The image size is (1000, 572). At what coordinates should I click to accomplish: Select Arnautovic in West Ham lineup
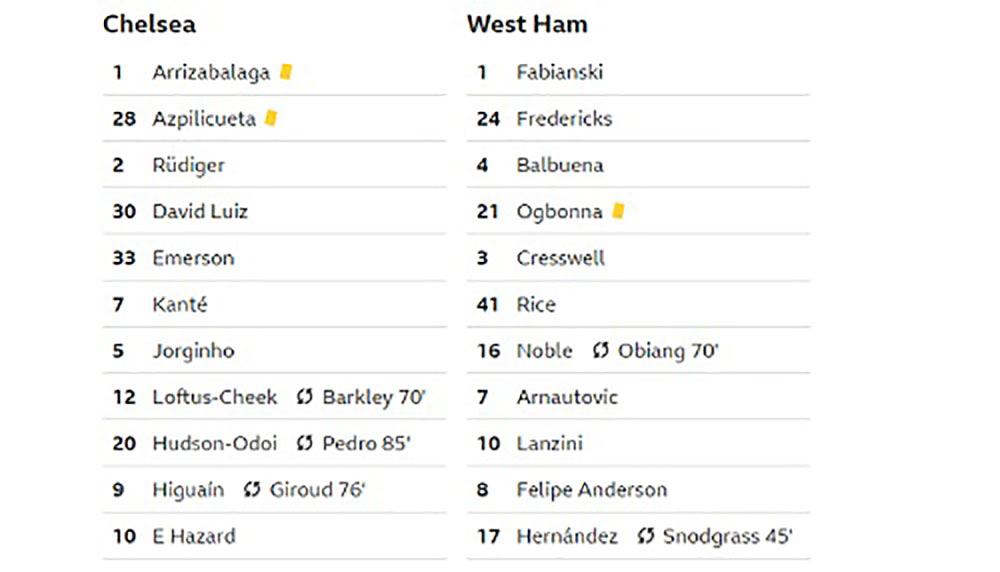click(567, 397)
